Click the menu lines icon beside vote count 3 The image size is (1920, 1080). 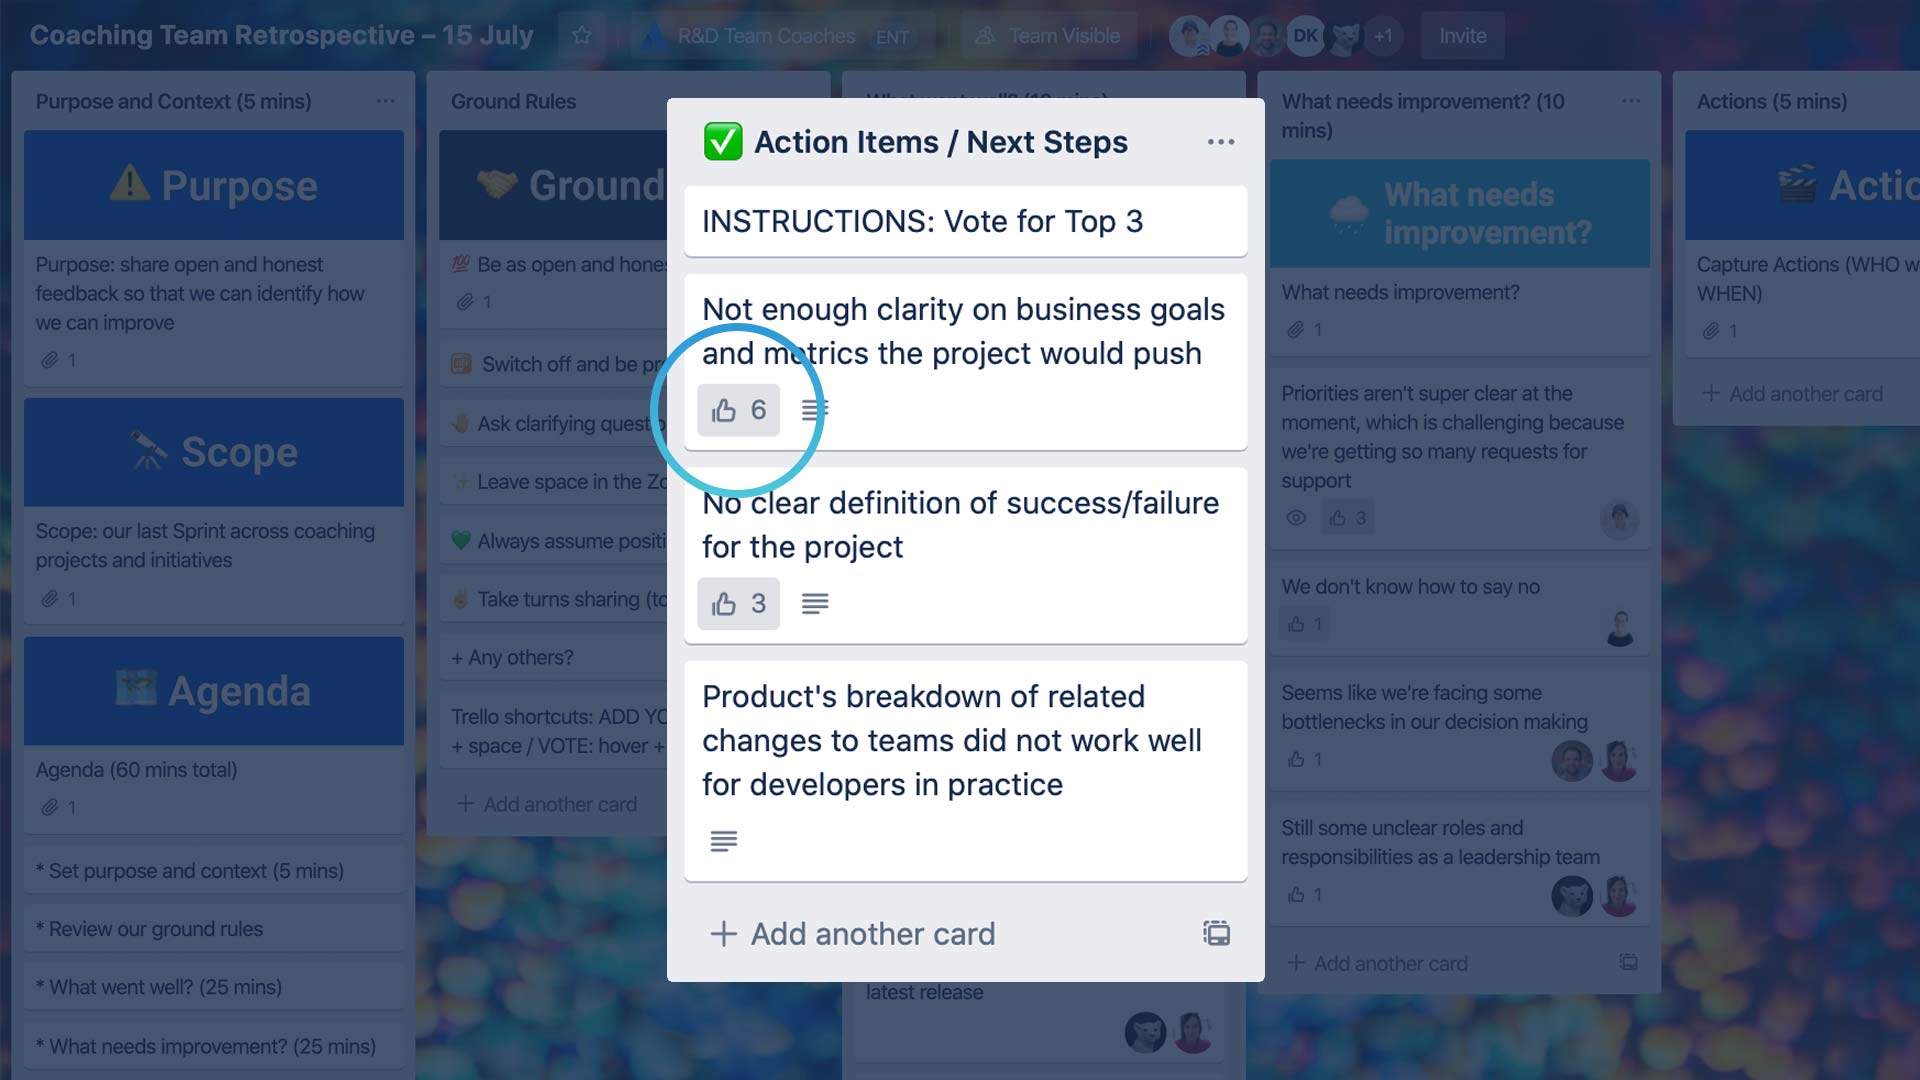pos(815,604)
